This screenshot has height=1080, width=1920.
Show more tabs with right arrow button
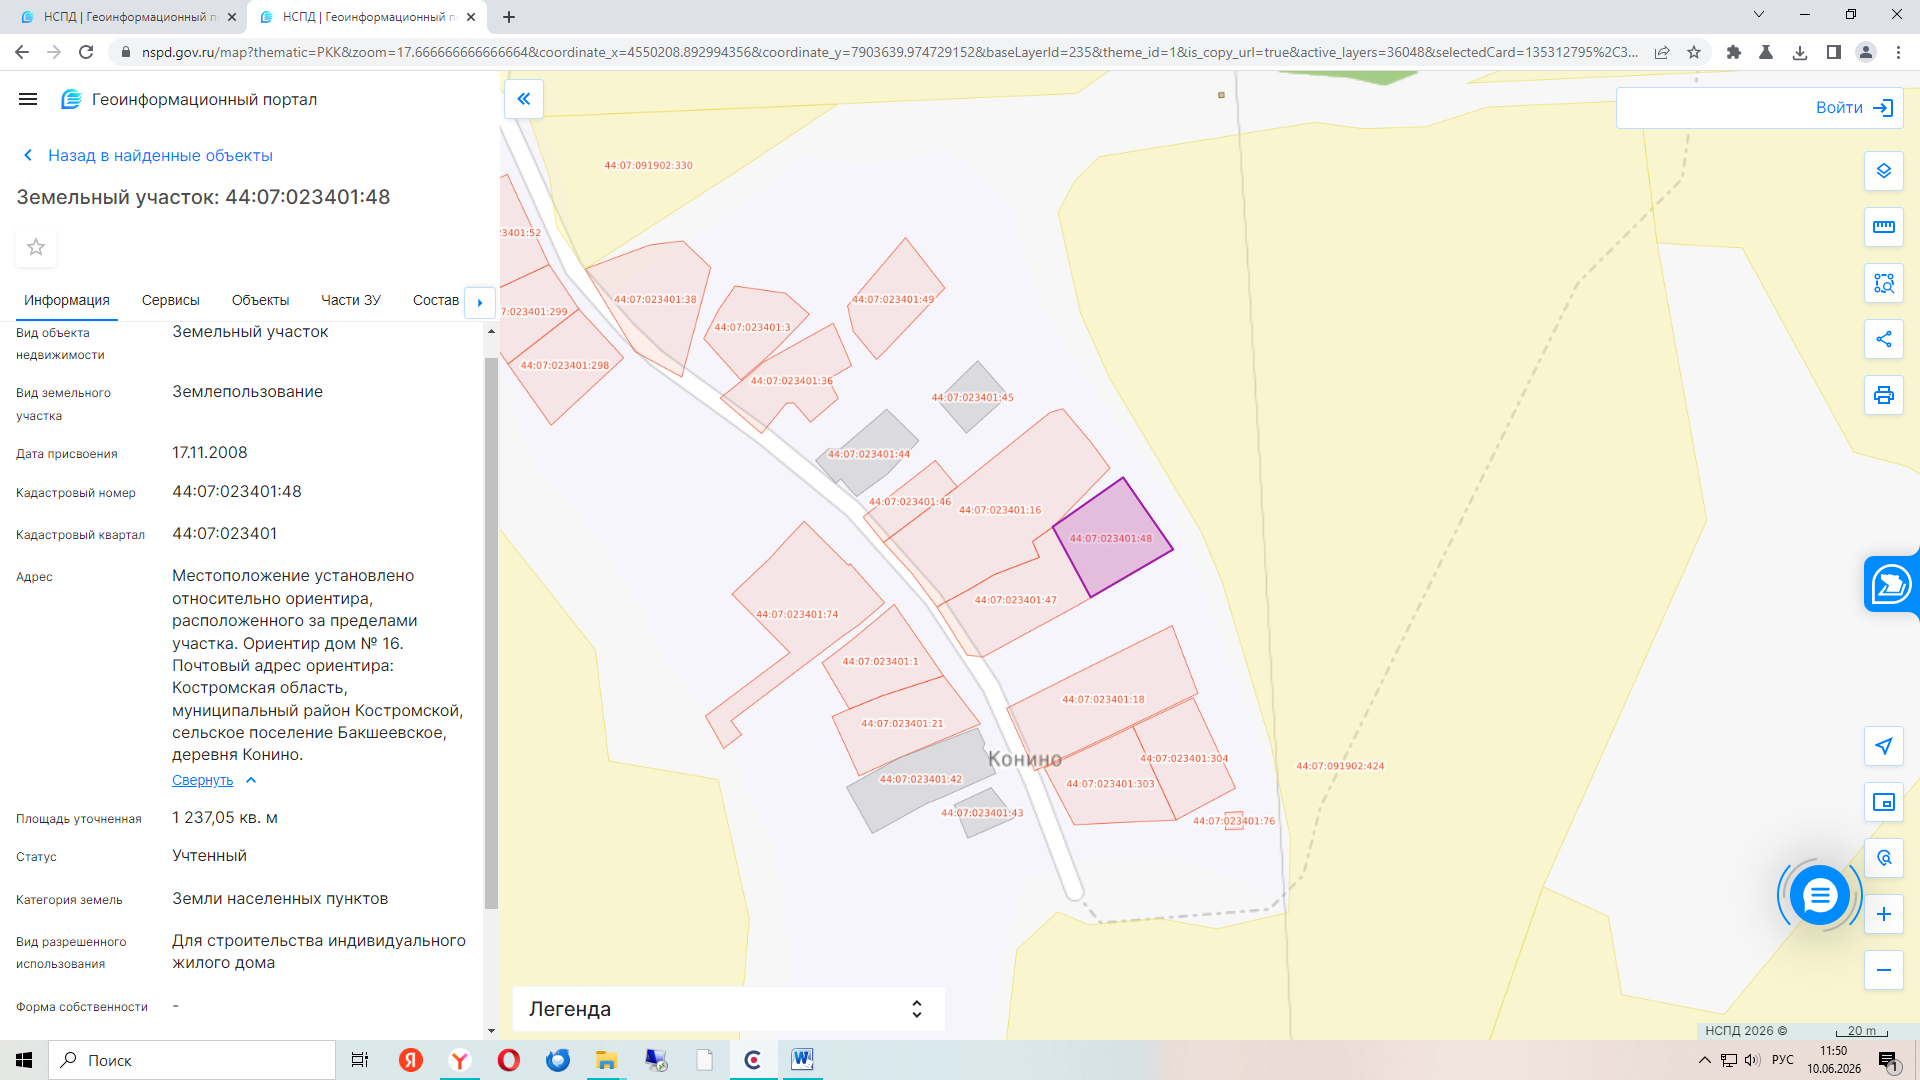click(480, 302)
